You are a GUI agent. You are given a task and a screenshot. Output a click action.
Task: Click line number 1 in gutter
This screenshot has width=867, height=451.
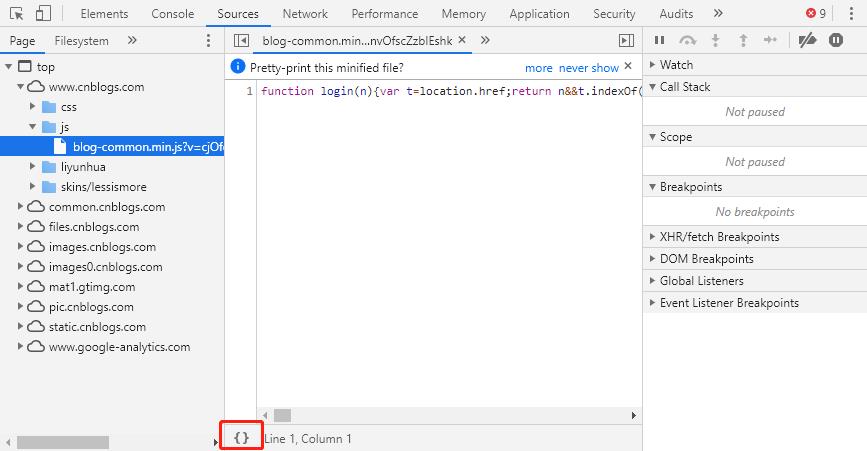tap(249, 91)
